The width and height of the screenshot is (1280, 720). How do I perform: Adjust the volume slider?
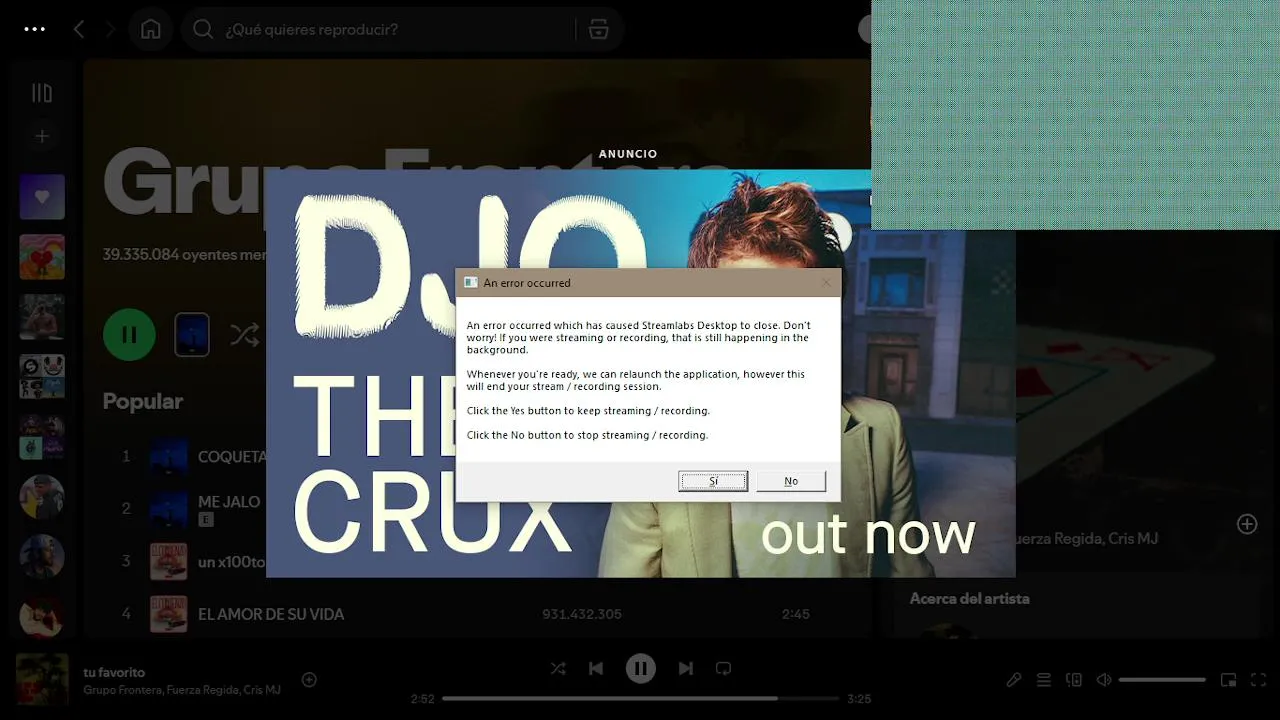pyautogui.click(x=1162, y=680)
